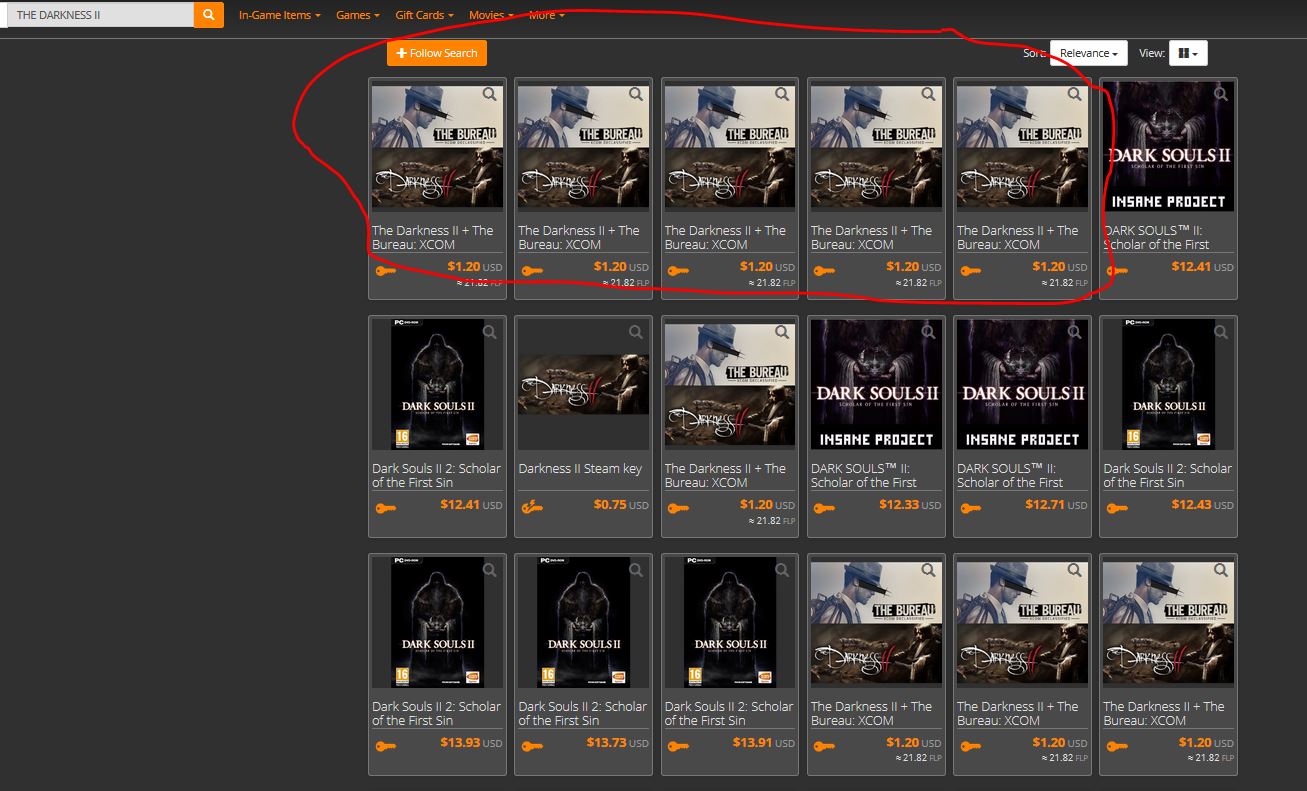Click key icon on the $12.71 listing
This screenshot has width=1307, height=791.
970,508
